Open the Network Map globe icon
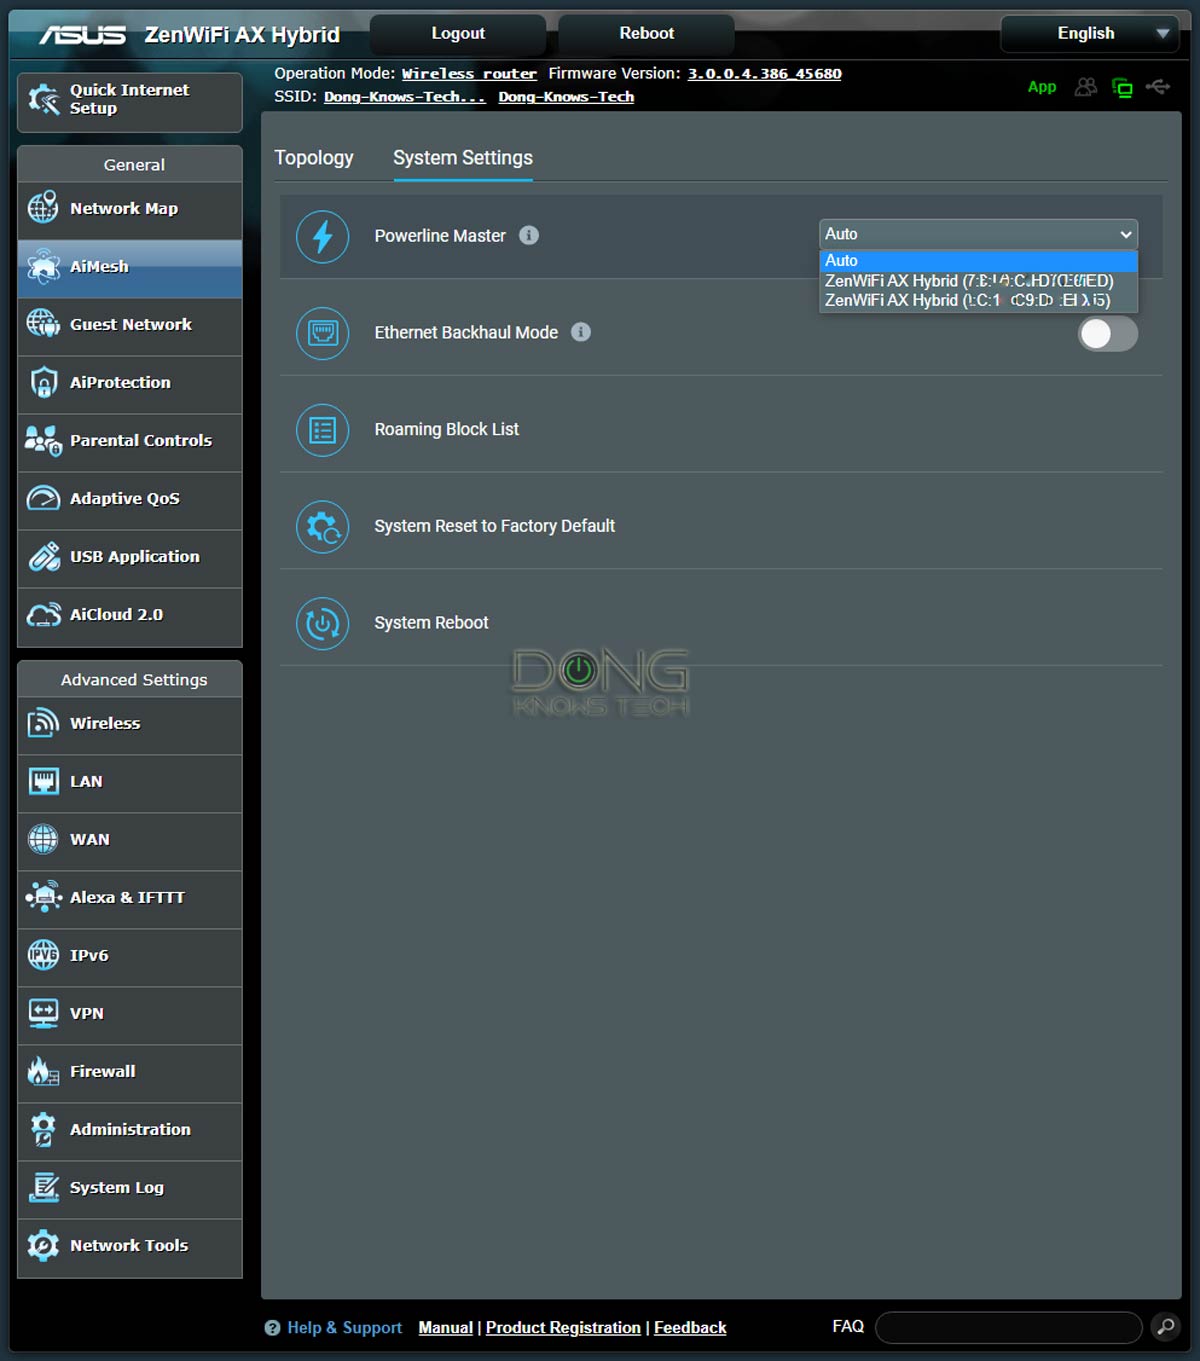The image size is (1200, 1361). [x=43, y=208]
